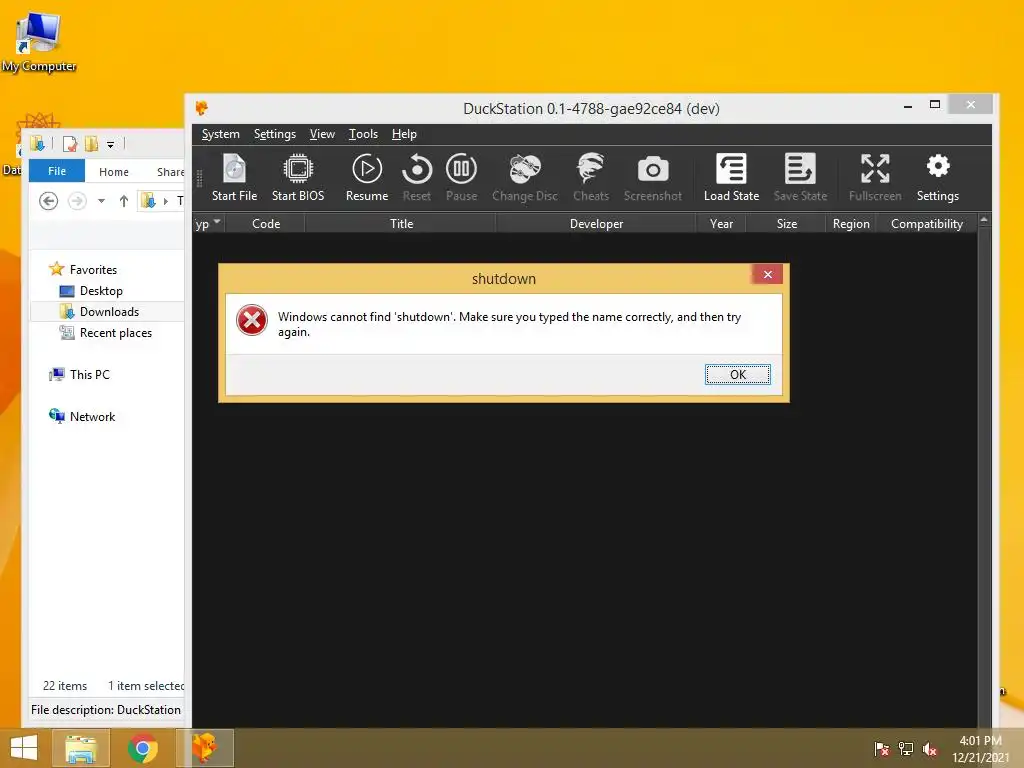
Task: Toggle the Fullscreen toolbar icon
Action: coord(875,169)
